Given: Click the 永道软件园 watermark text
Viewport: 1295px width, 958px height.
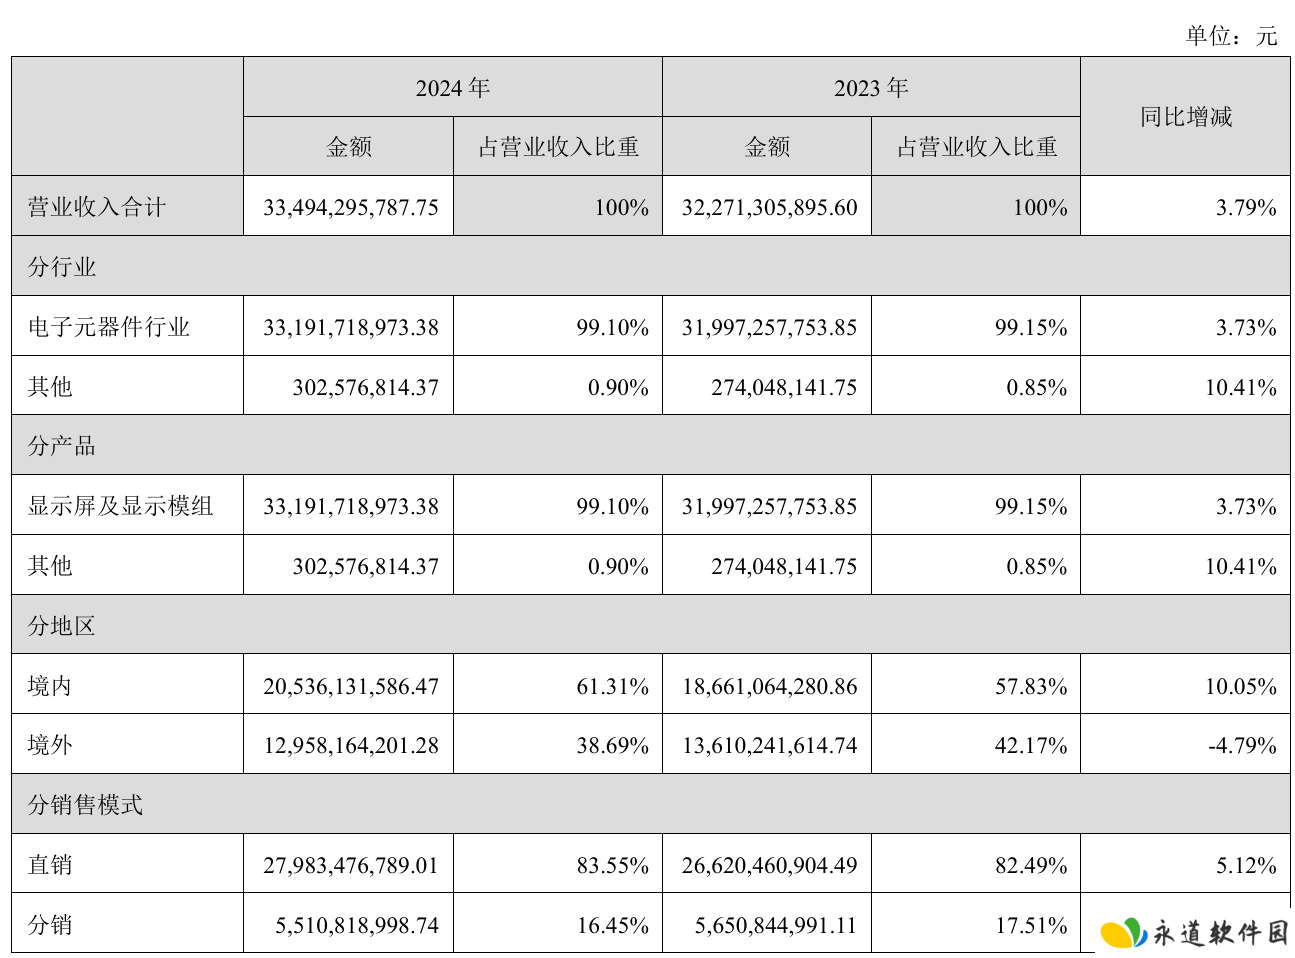Looking at the screenshot, I should tap(1221, 933).
